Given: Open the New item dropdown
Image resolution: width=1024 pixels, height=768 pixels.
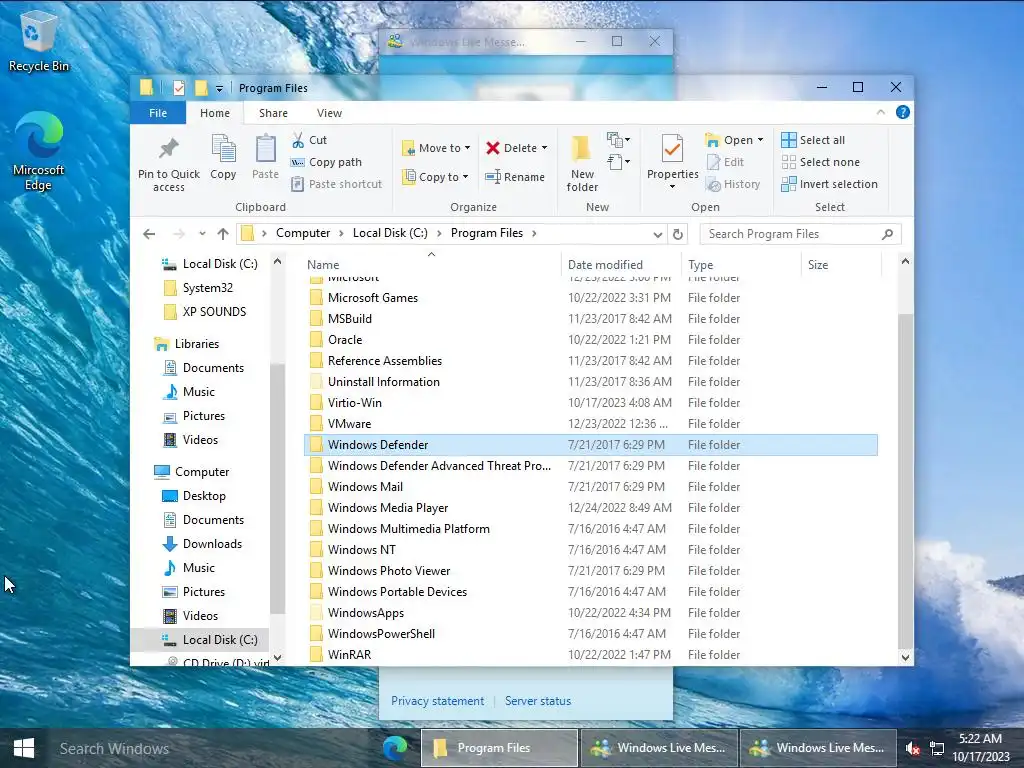Looking at the screenshot, I should (618, 140).
